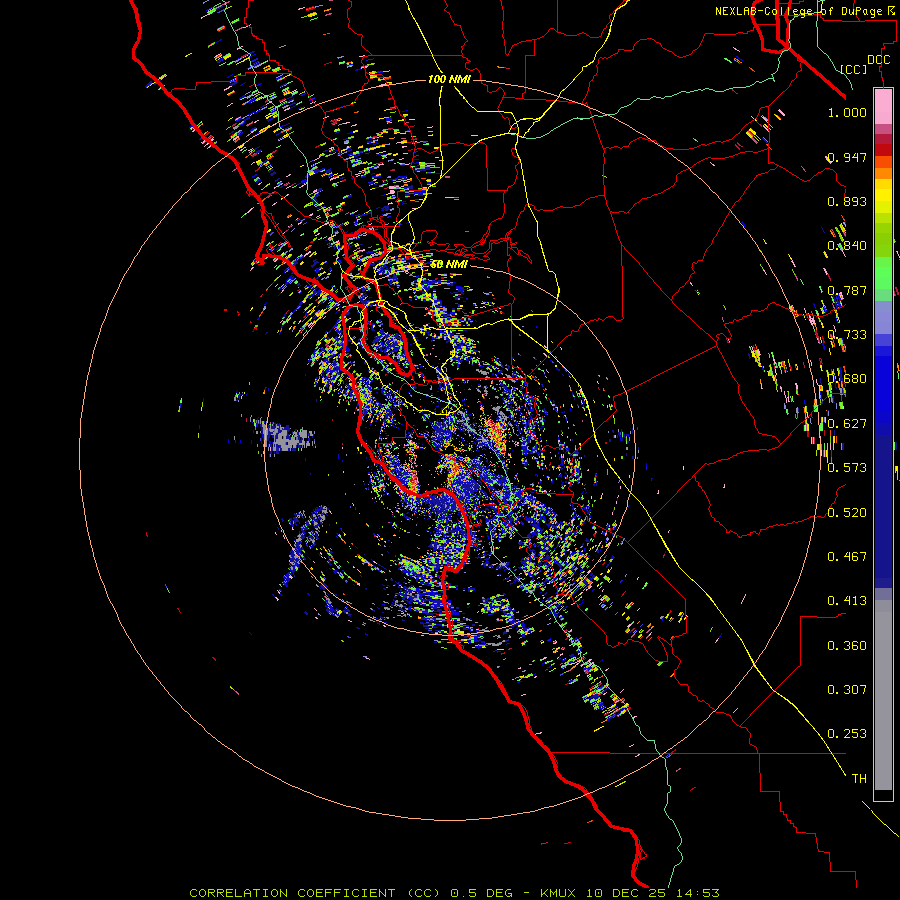Click the 0.733 legend value

coord(847,335)
